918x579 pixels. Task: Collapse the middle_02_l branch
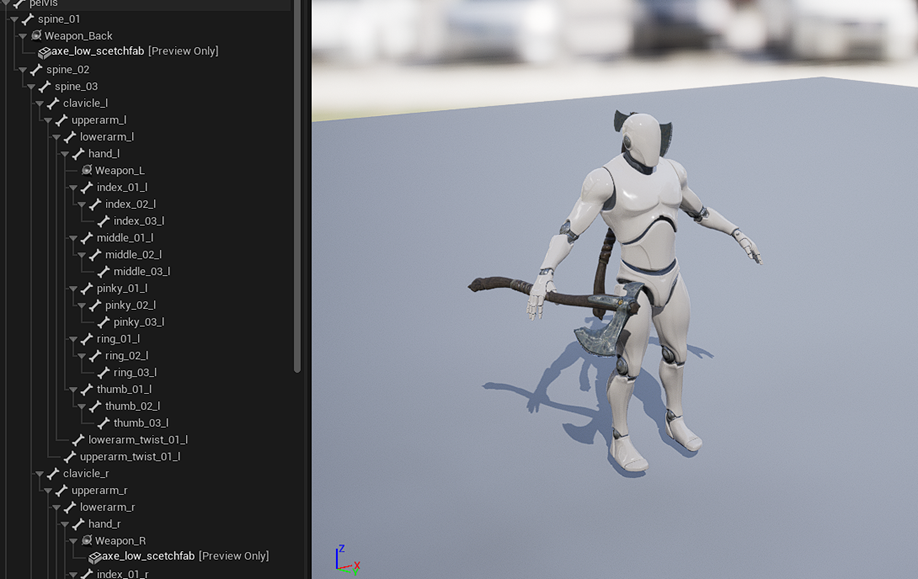81,256
